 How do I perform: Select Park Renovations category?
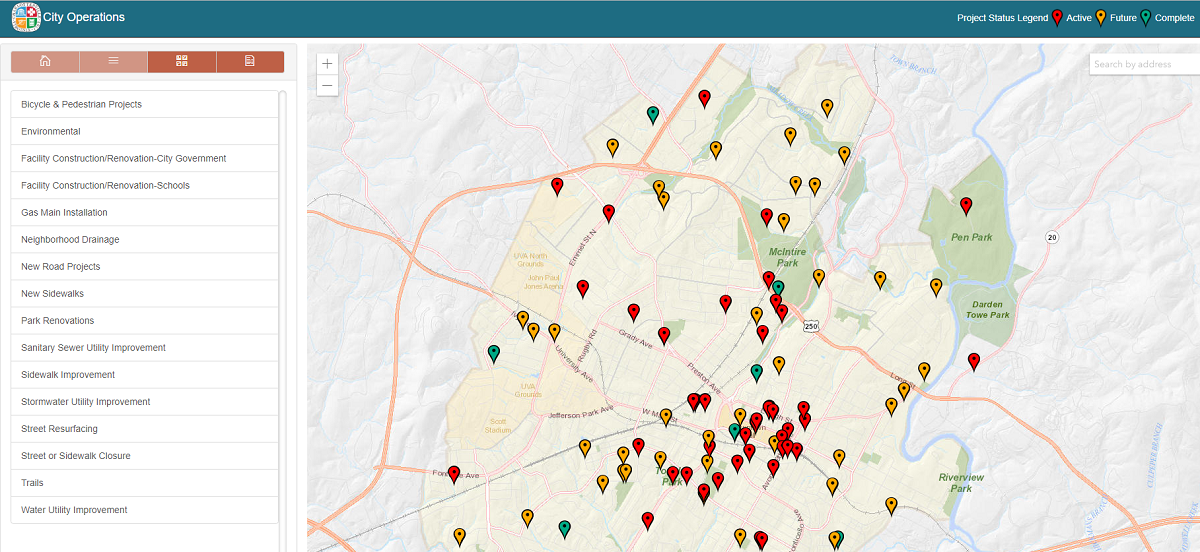(144, 320)
